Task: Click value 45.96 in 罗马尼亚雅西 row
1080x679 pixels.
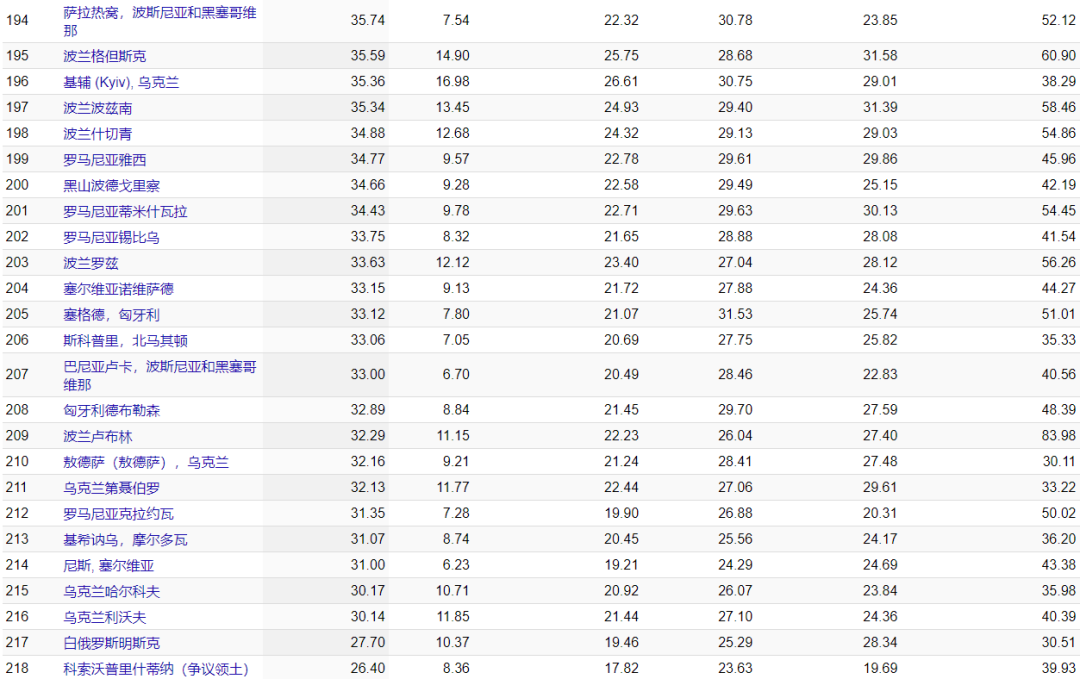Action: [x=1059, y=158]
